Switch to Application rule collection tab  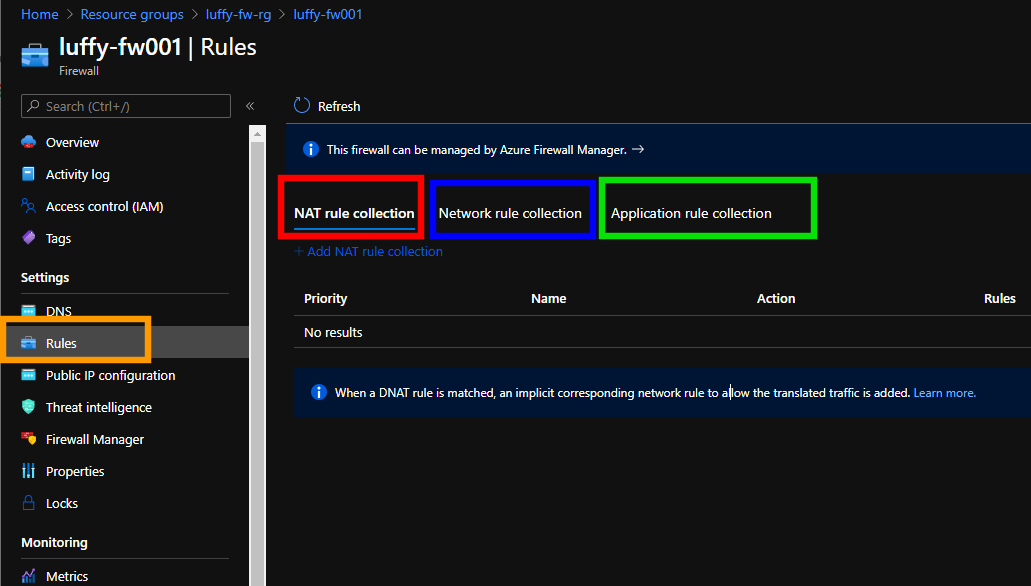pyautogui.click(x=691, y=213)
